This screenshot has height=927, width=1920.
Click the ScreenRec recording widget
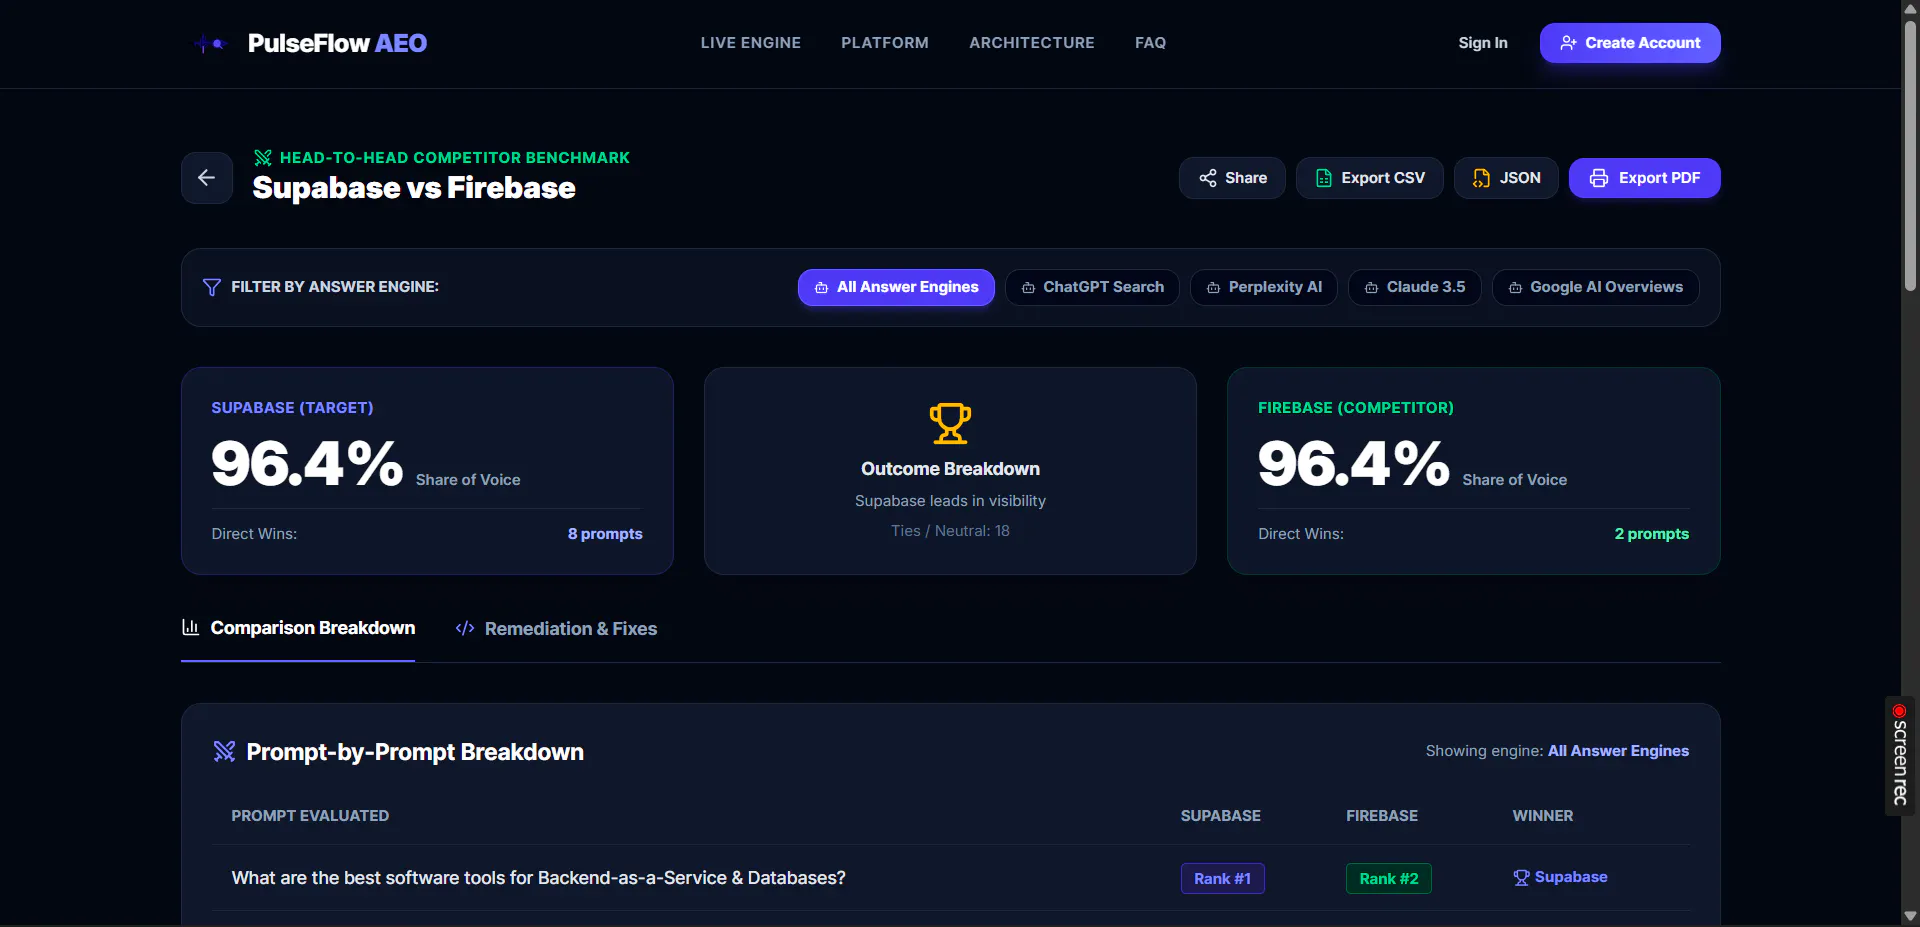click(x=1900, y=756)
